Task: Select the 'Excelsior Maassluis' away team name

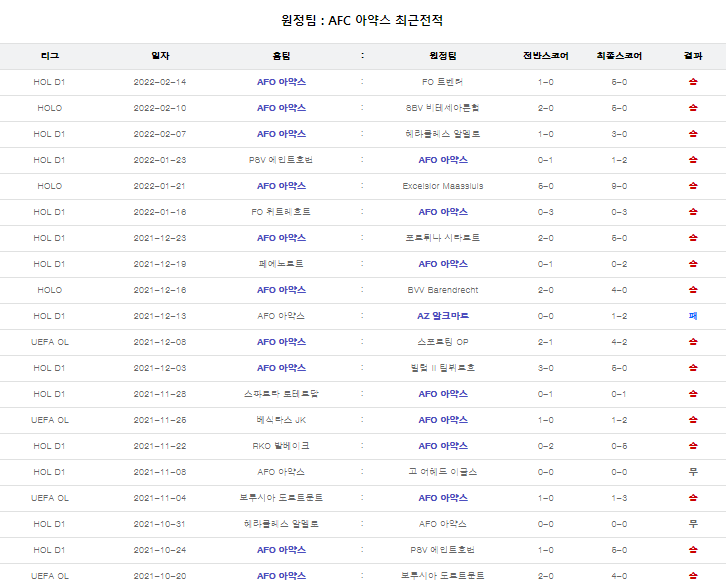Action: (443, 186)
